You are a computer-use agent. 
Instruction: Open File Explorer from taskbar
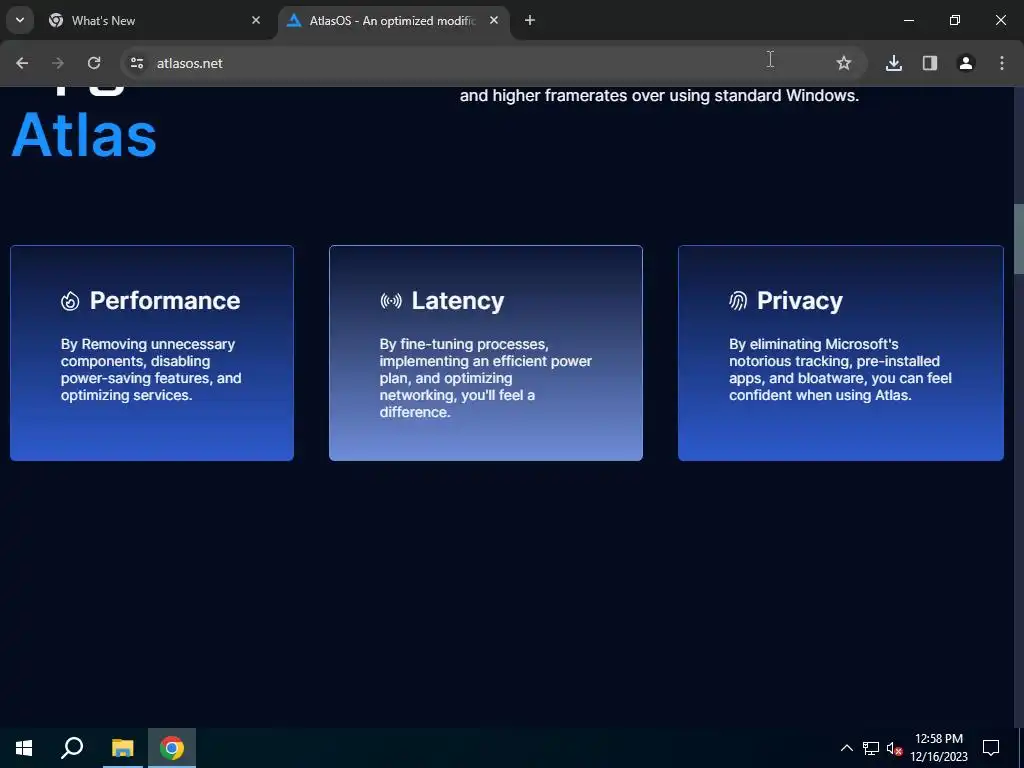click(x=122, y=748)
